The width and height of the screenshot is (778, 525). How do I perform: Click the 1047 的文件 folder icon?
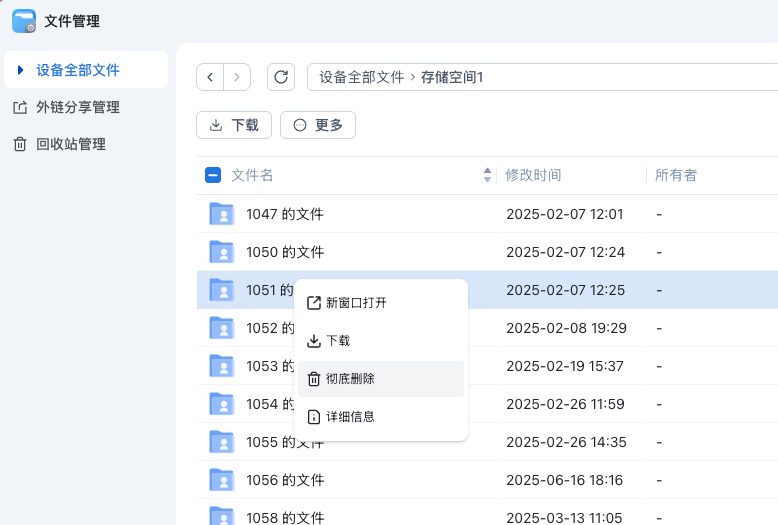(x=221, y=214)
